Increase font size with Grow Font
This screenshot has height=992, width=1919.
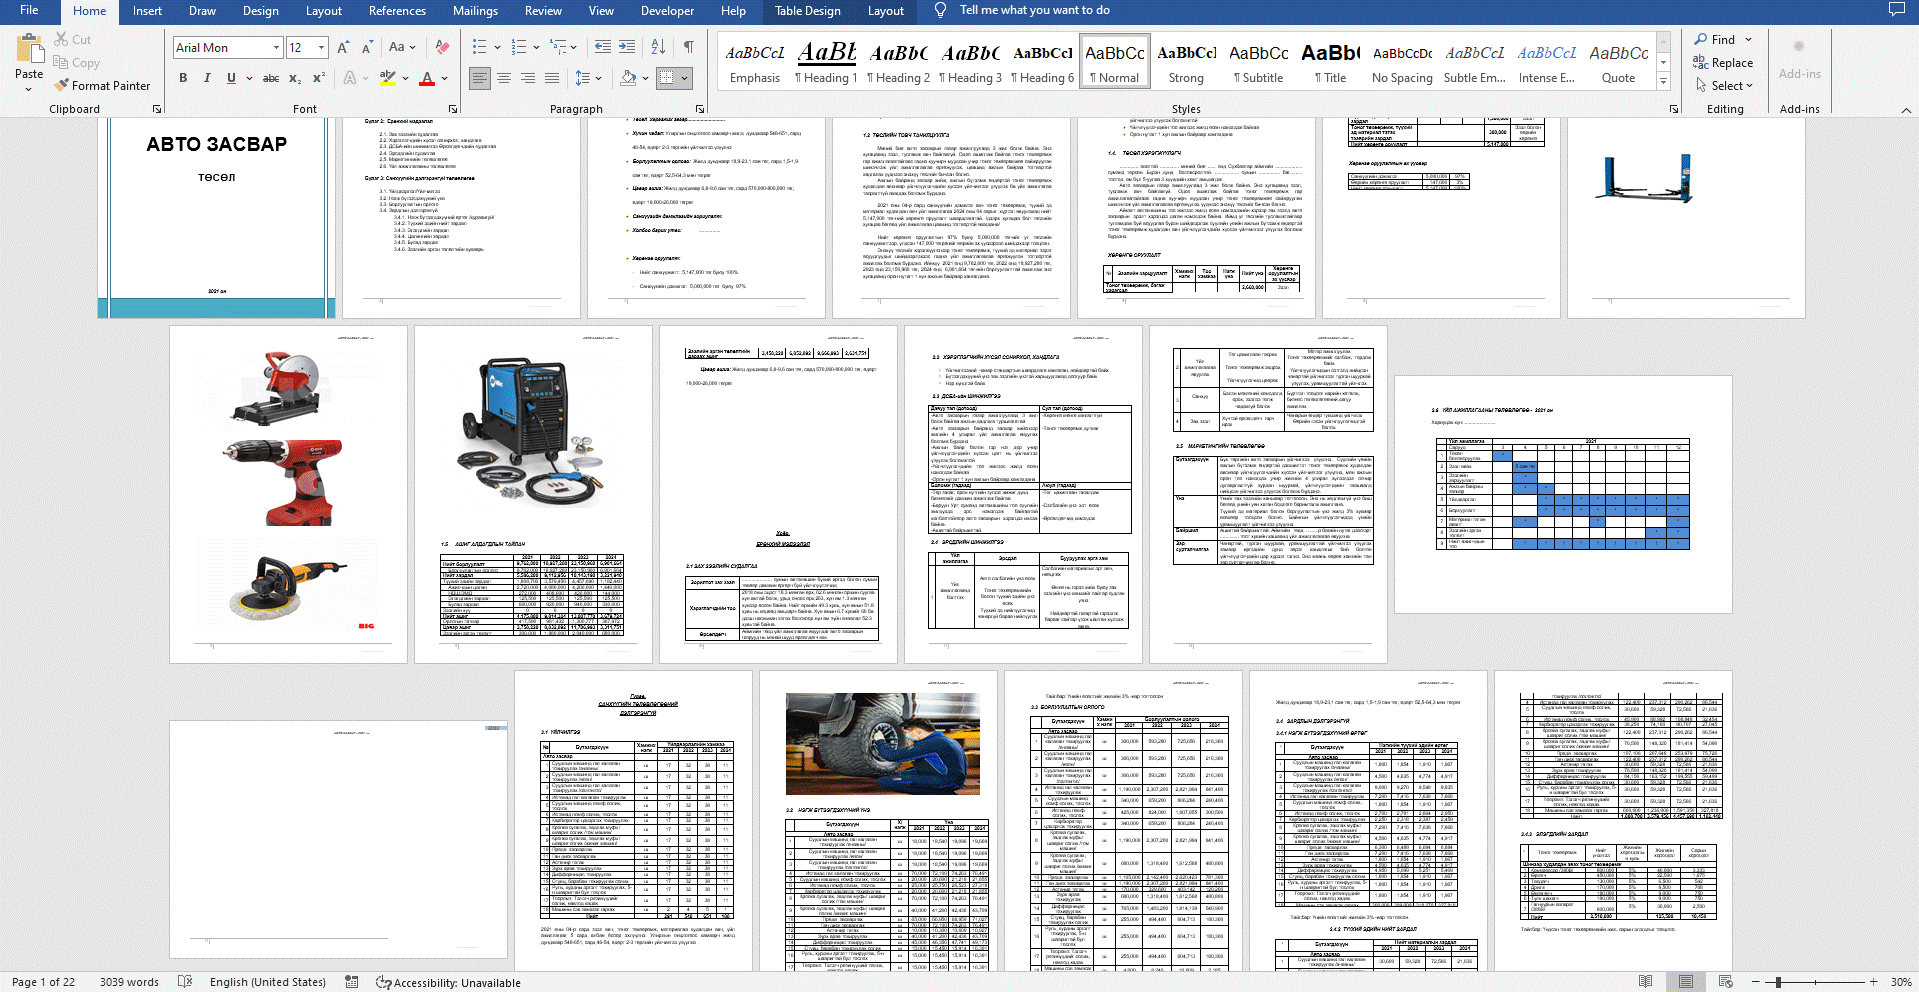click(343, 47)
